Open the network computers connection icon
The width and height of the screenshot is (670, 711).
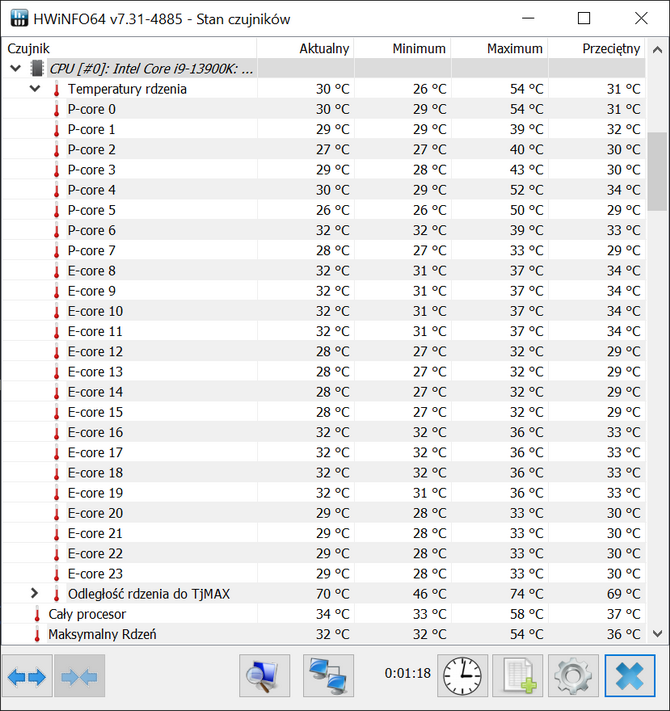click(x=328, y=676)
